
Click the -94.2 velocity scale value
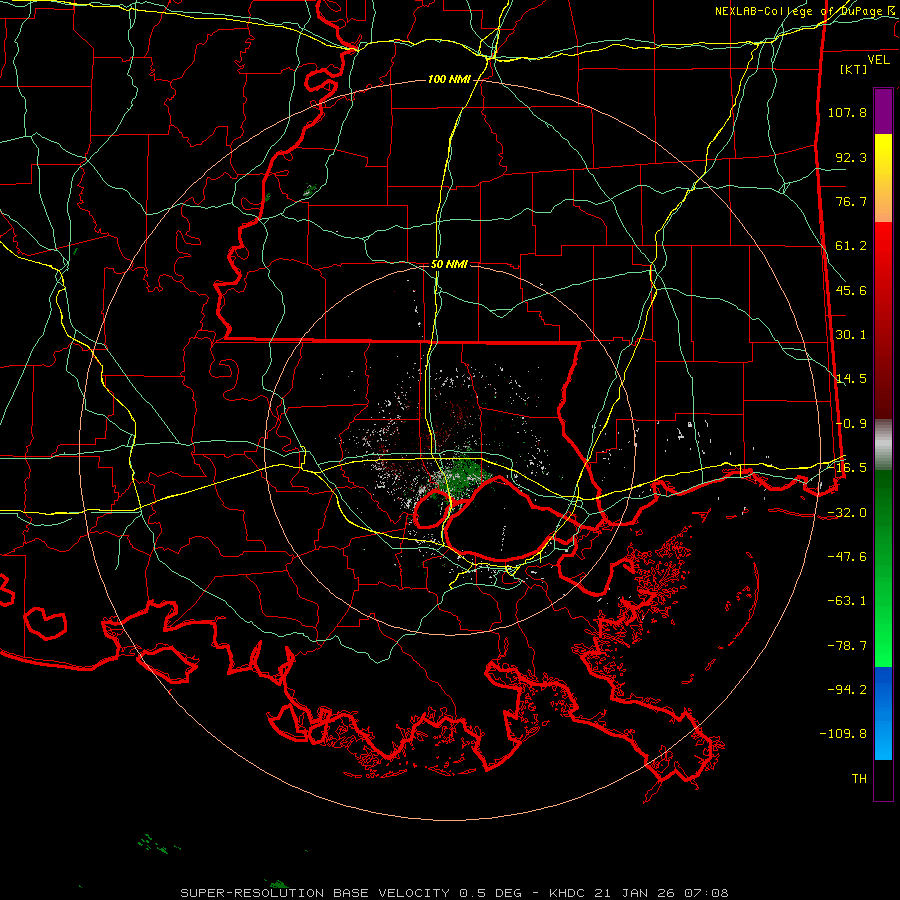click(847, 690)
